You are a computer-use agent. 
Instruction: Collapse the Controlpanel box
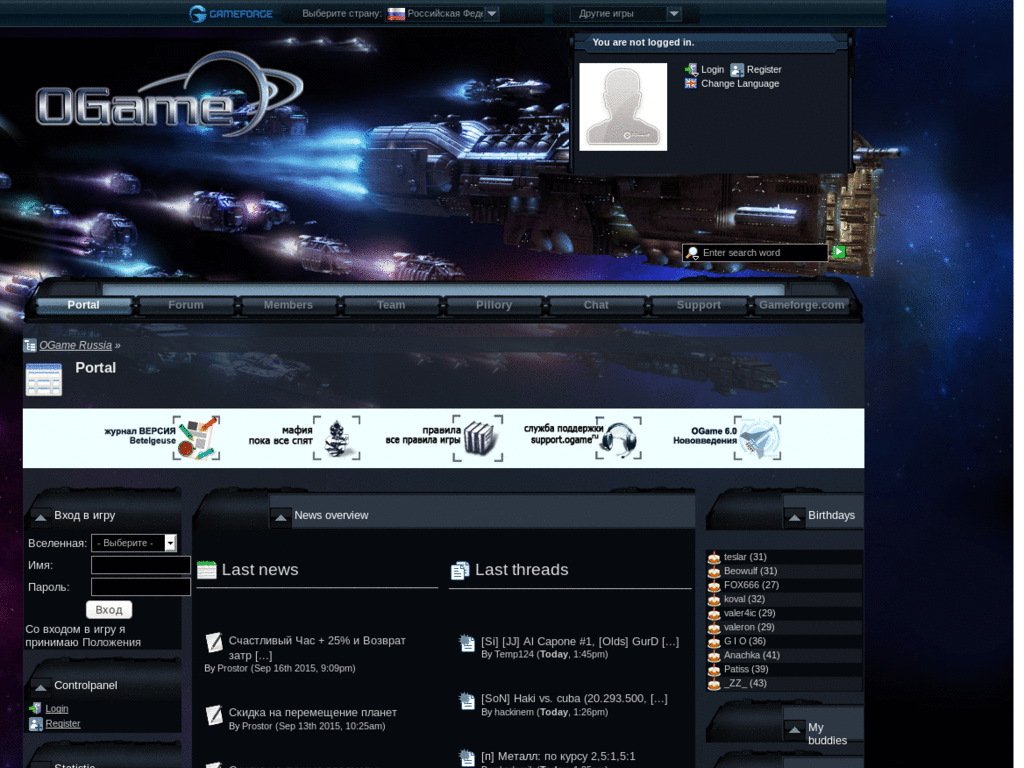[x=40, y=687]
